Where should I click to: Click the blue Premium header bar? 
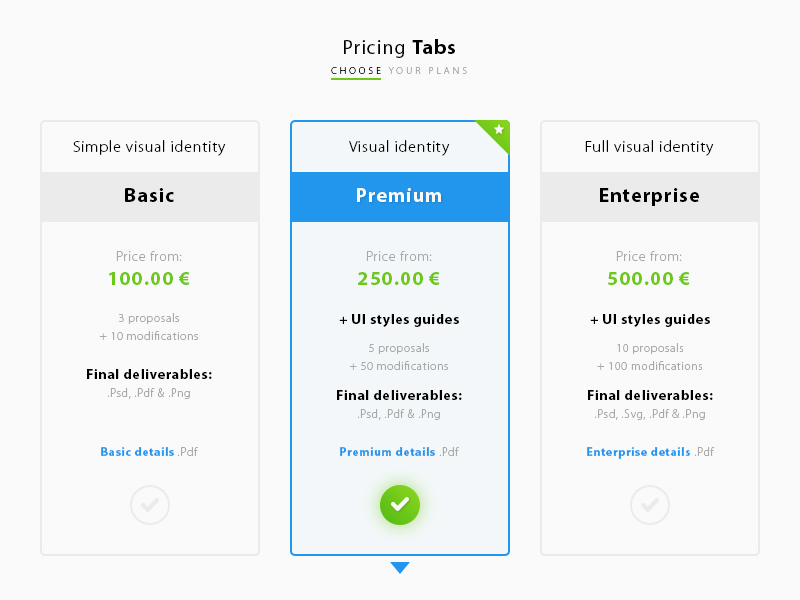400,196
